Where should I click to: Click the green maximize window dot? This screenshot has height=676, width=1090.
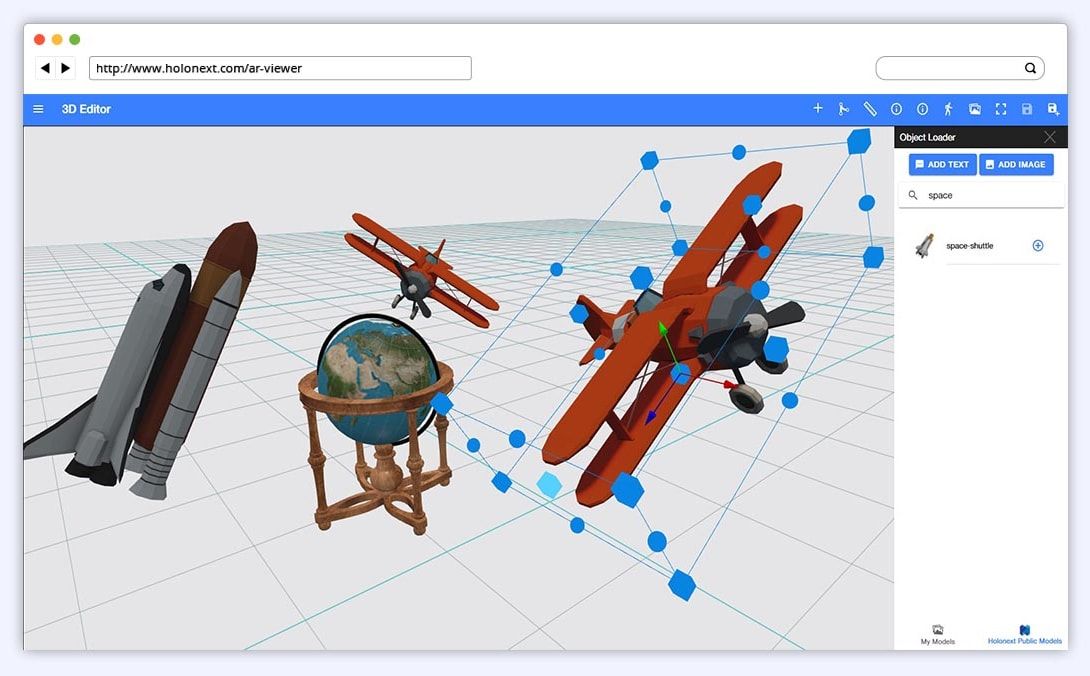coord(74,40)
